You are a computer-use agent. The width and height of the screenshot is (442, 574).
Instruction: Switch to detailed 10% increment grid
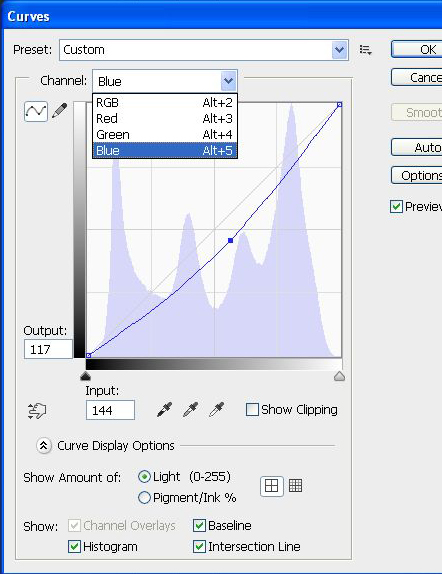[296, 486]
